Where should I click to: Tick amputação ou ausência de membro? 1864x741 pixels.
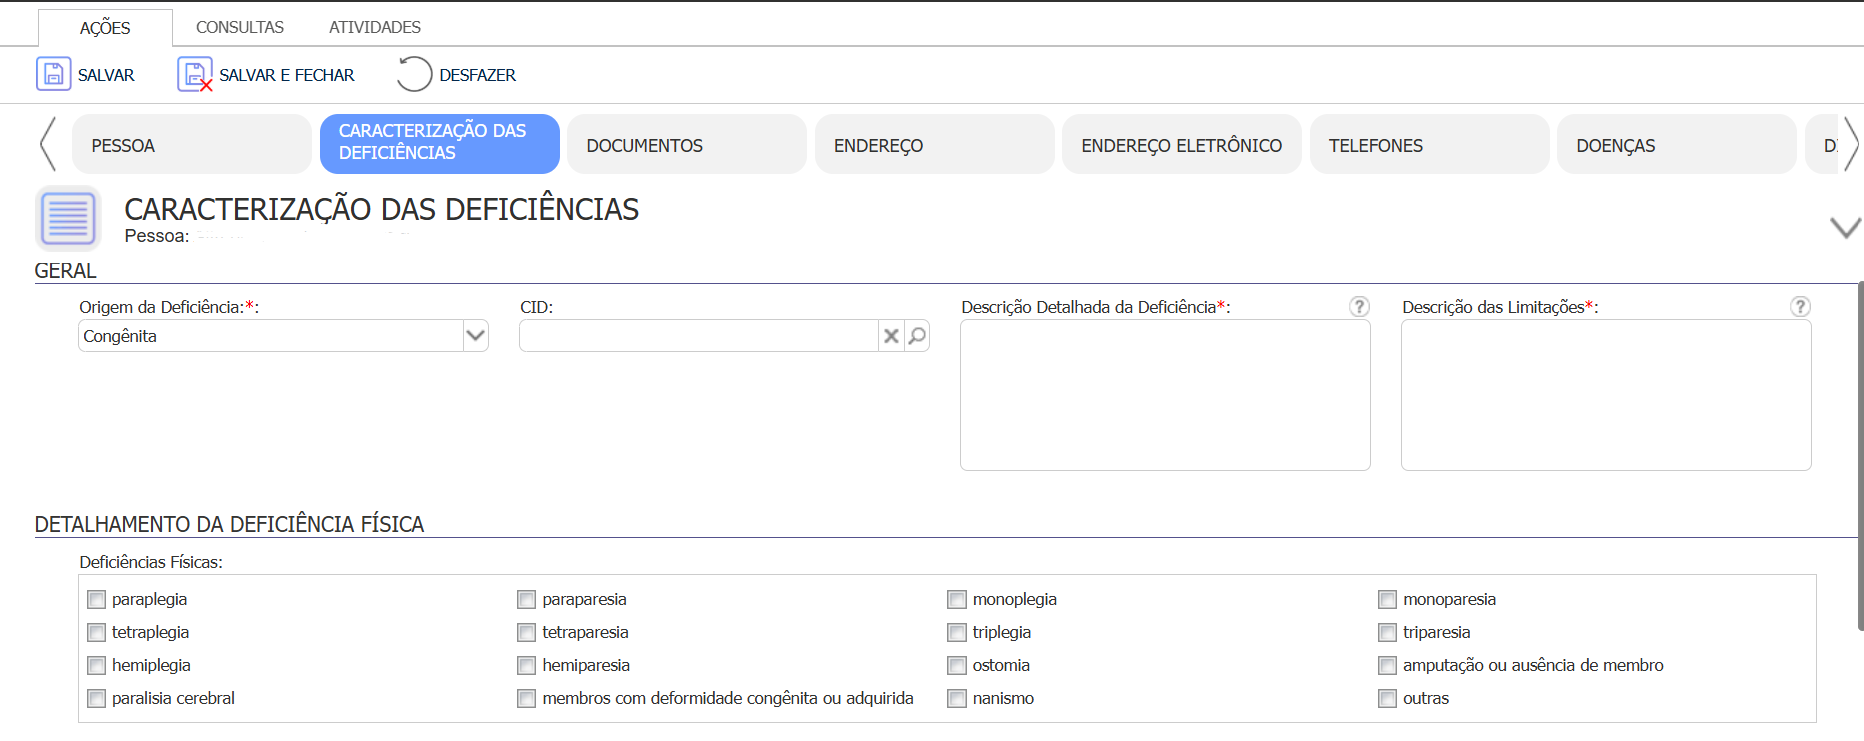[x=1387, y=666]
